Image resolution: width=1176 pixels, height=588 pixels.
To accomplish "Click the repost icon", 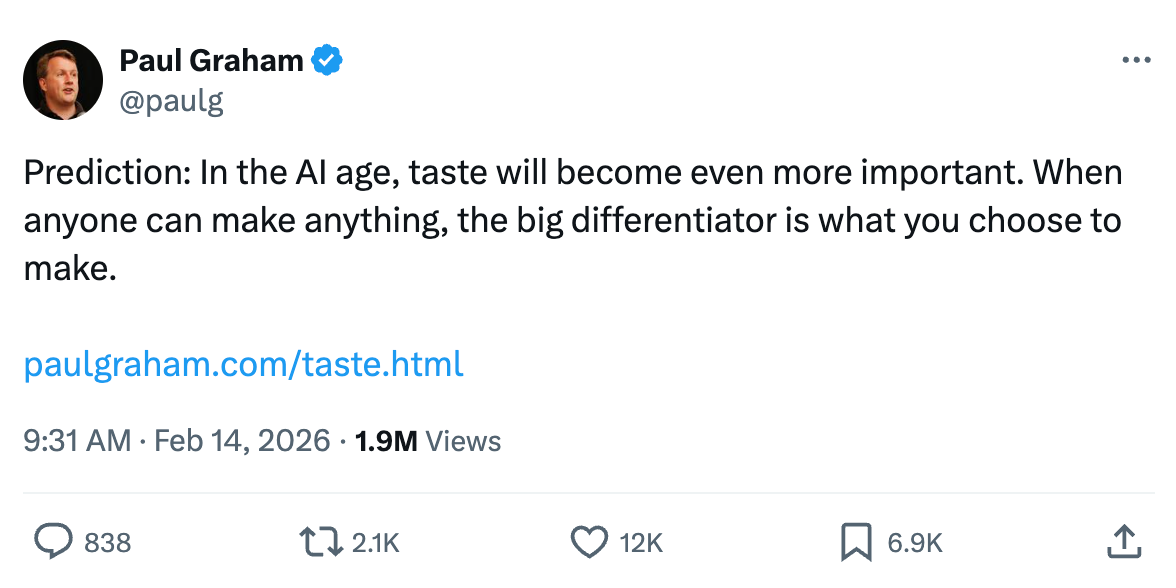I will tap(321, 542).
